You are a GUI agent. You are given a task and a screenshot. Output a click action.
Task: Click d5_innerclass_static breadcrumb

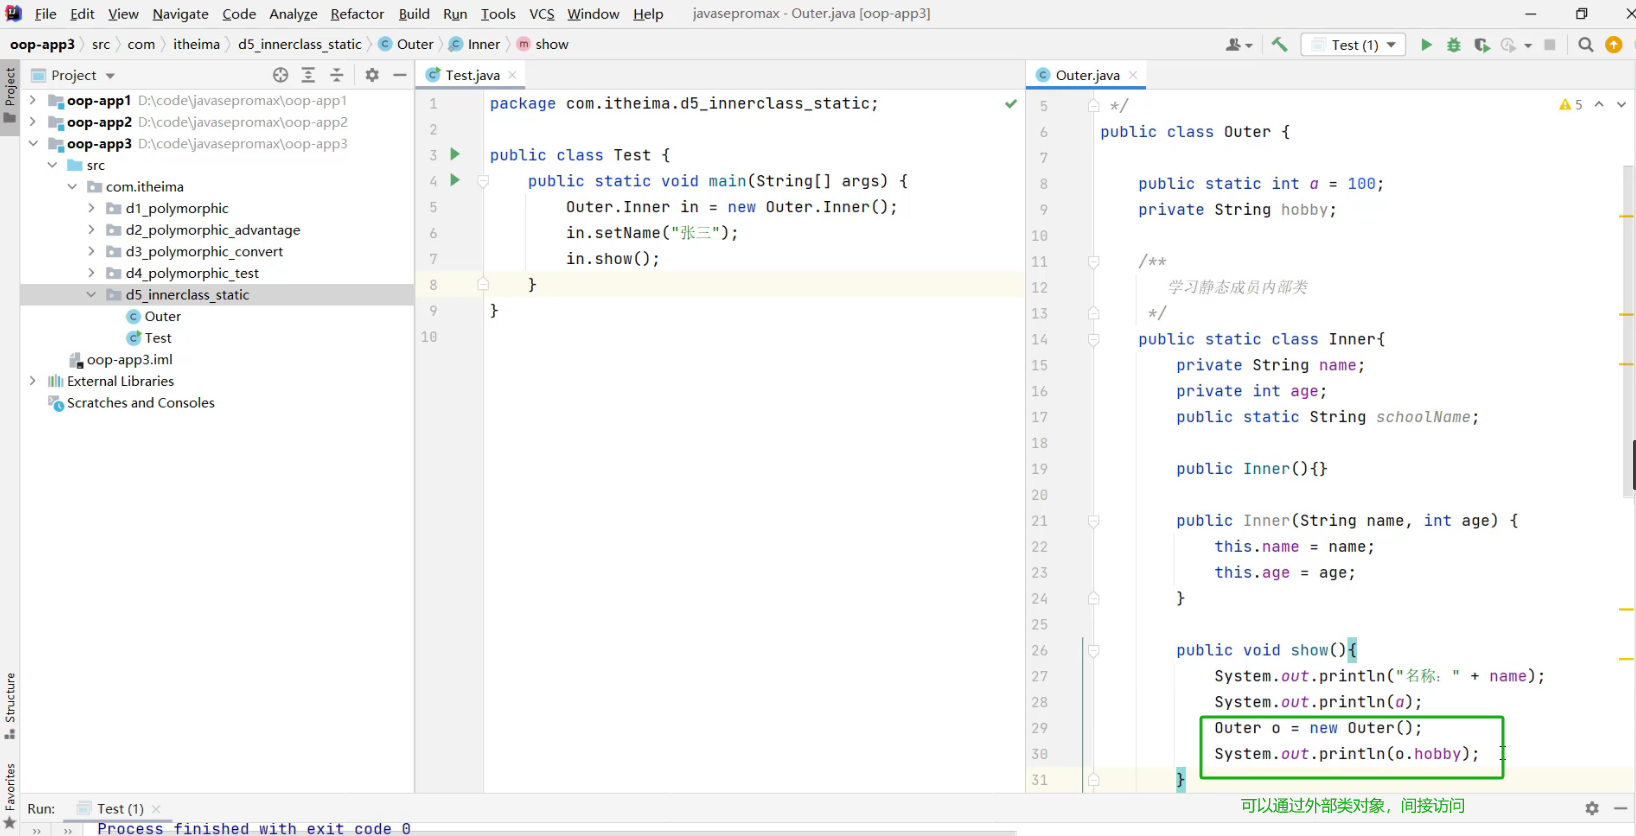pyautogui.click(x=299, y=44)
